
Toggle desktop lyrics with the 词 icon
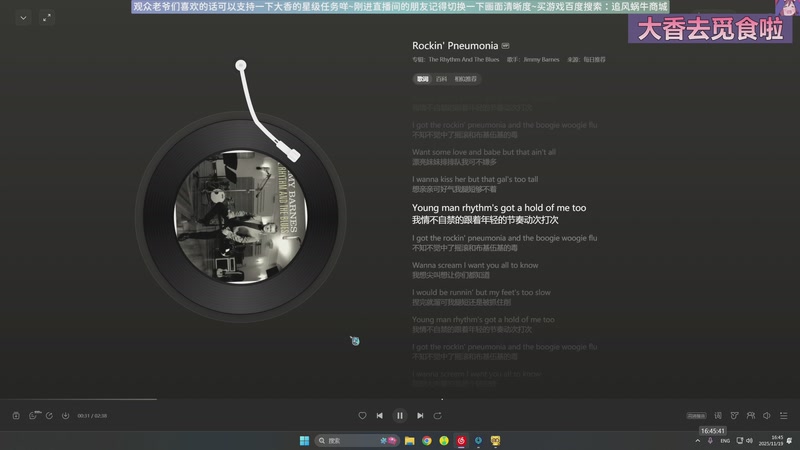[718, 416]
